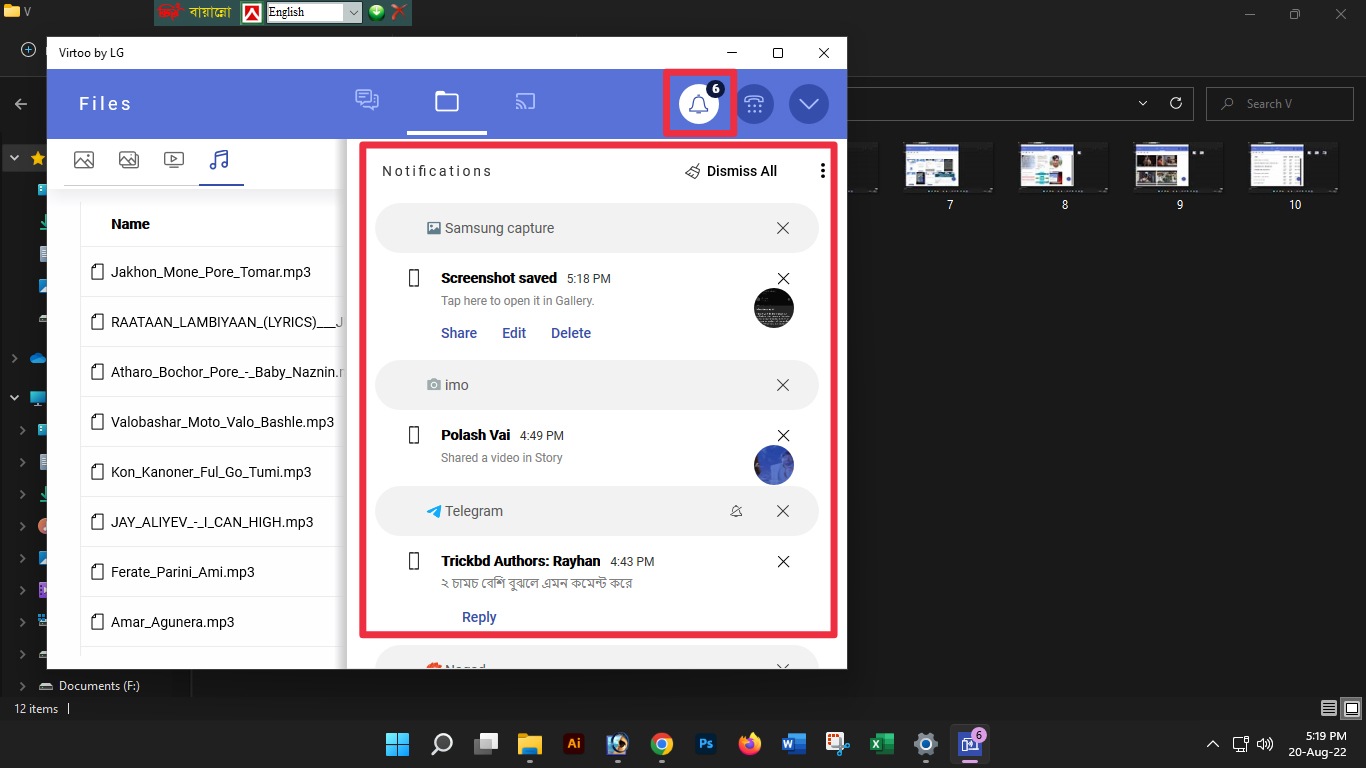Viewport: 1366px width, 768px height.
Task: Switch to the Files folder tab
Action: pos(447,101)
